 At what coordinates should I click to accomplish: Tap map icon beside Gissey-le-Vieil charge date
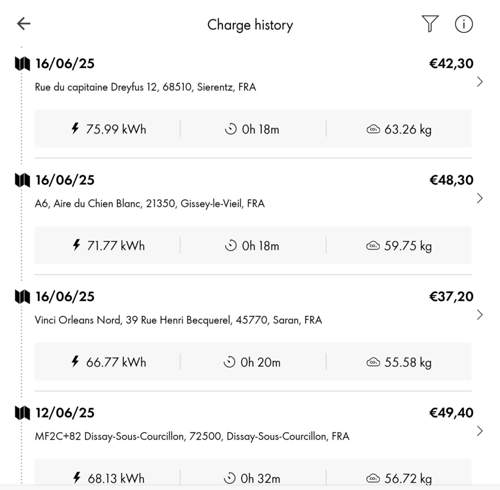(x=22, y=180)
